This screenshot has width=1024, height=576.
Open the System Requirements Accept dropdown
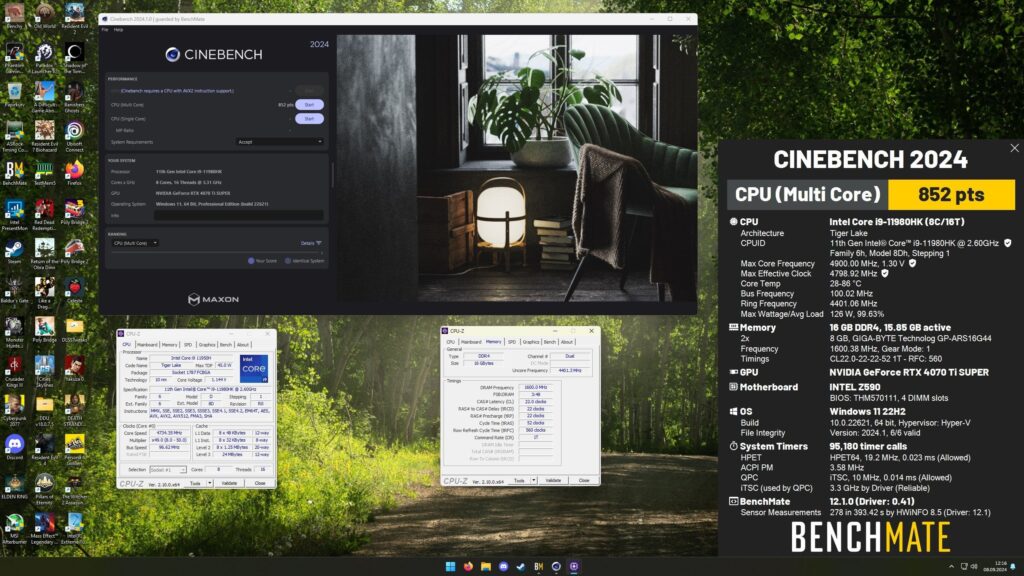pos(280,142)
